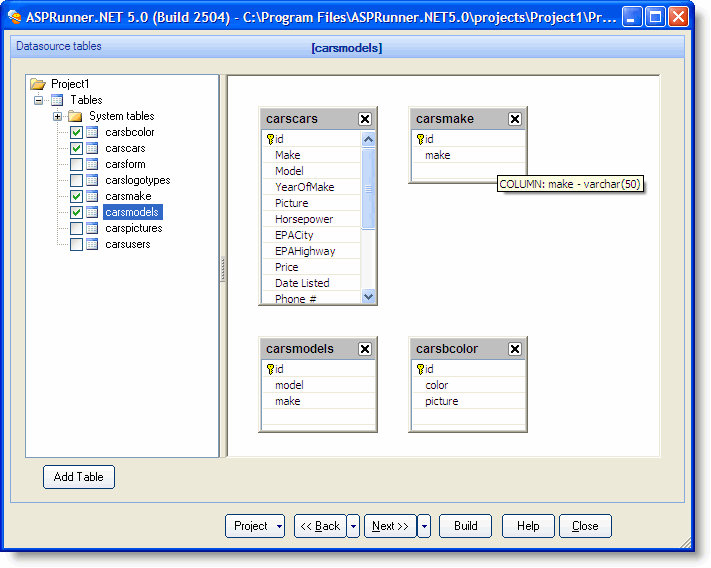Viewport: 711px width, 568px height.
Task: Open the dropdown arrow next to Back
Action: (353, 526)
